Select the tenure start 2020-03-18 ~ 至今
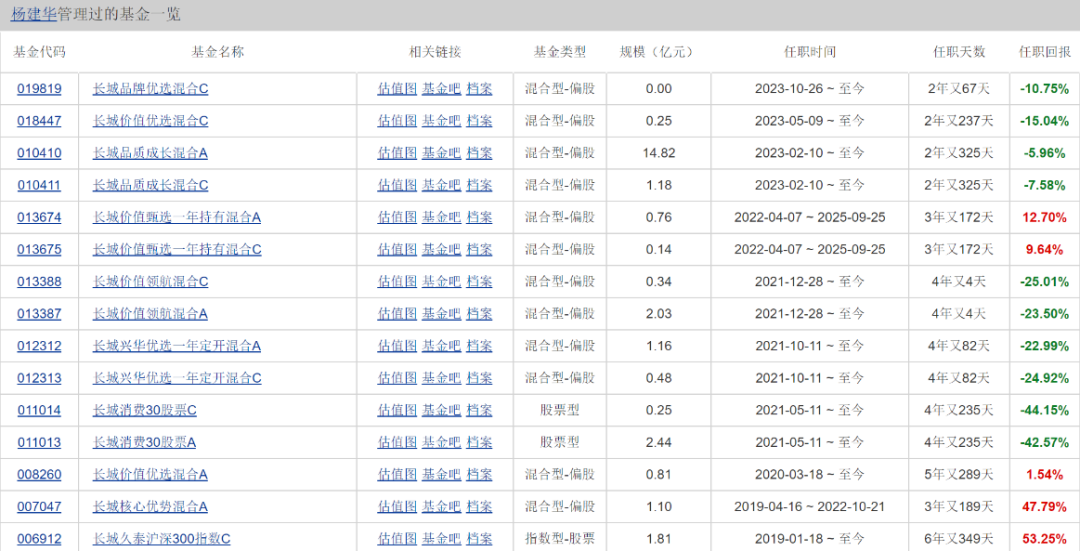The height and width of the screenshot is (551, 1080). (809, 474)
